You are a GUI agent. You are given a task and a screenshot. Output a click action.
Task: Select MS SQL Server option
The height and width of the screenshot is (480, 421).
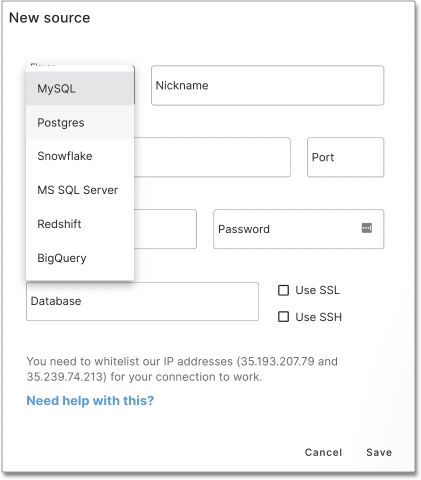point(80,190)
